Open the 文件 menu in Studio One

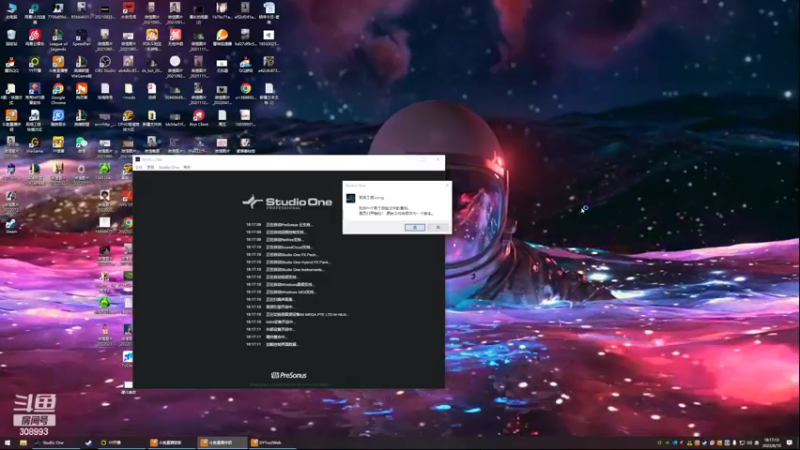pos(139,167)
